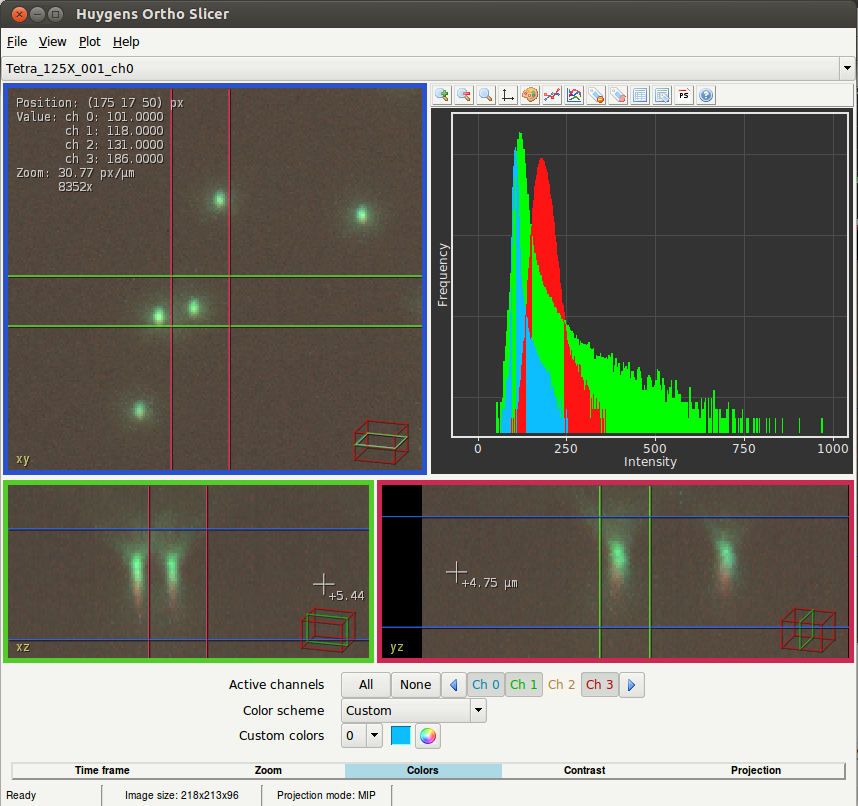The image size is (858, 806).
Task: Open the Plot menu
Action: pyautogui.click(x=90, y=42)
